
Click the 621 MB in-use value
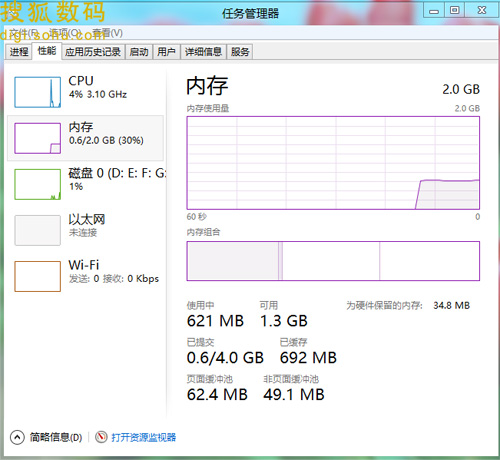pyautogui.click(x=215, y=321)
